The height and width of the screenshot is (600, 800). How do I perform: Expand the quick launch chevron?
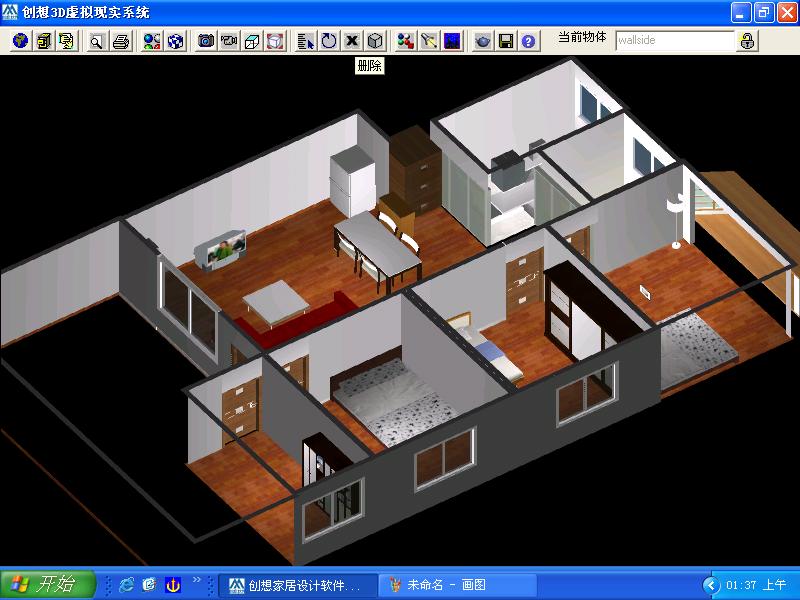[197, 580]
